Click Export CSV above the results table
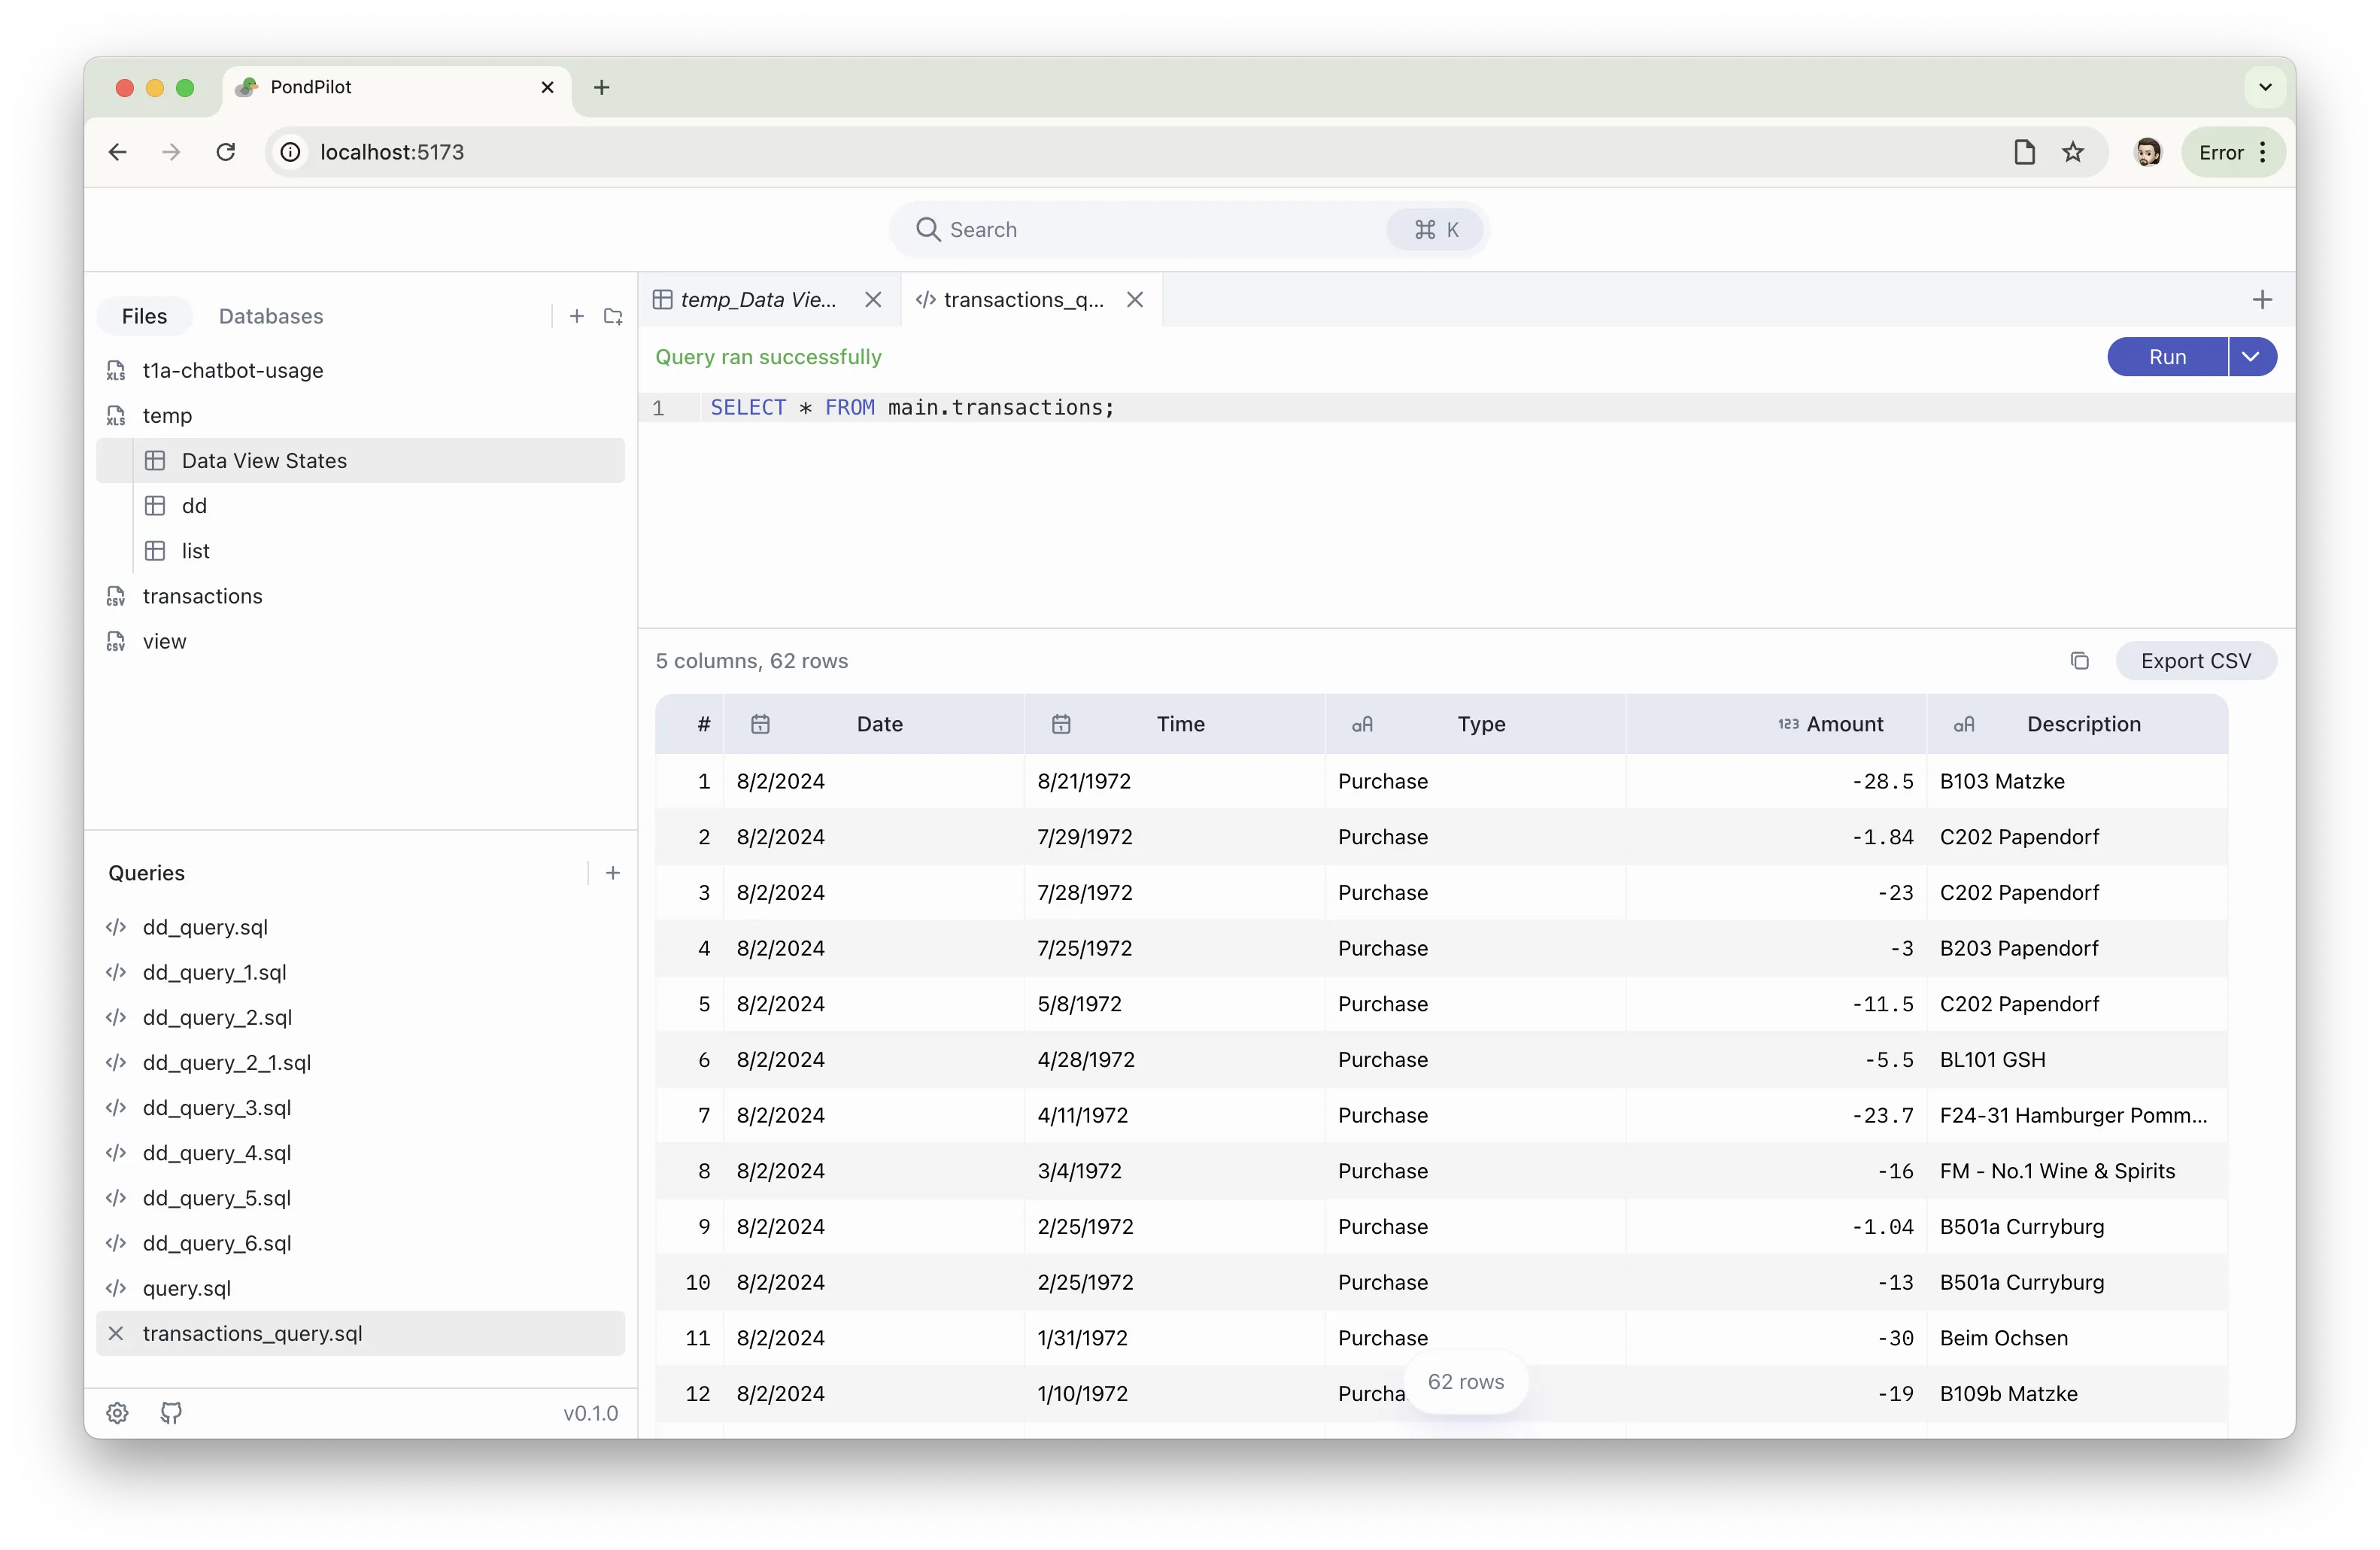Image resolution: width=2380 pixels, height=1550 pixels. click(2196, 660)
